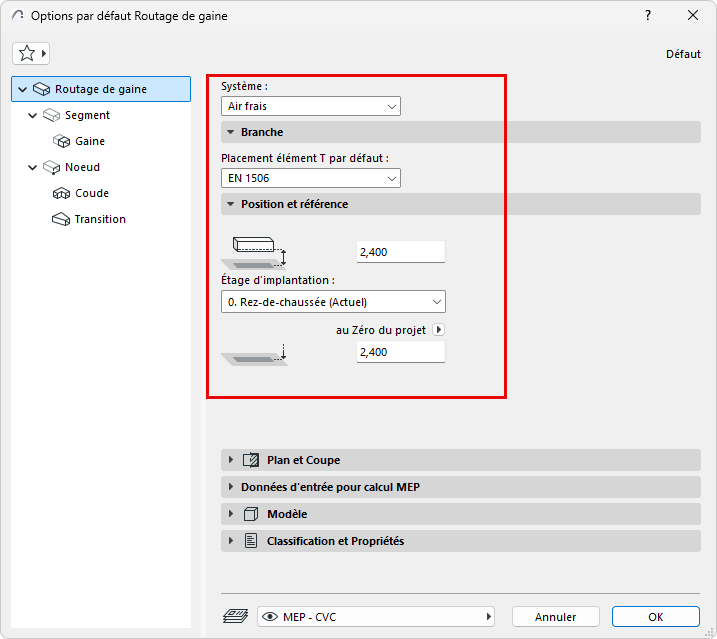The height and width of the screenshot is (639, 717).
Task: Collapse the Branche section
Action: [230, 132]
